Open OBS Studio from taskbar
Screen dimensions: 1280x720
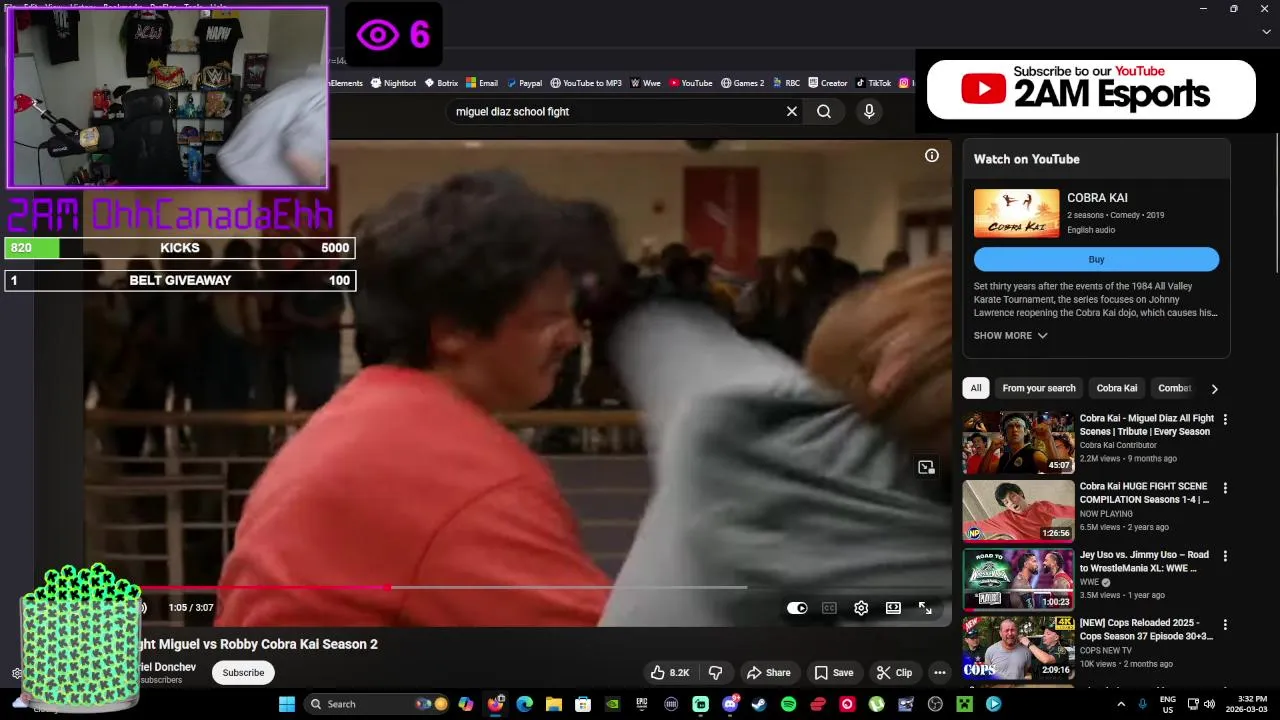coord(935,704)
